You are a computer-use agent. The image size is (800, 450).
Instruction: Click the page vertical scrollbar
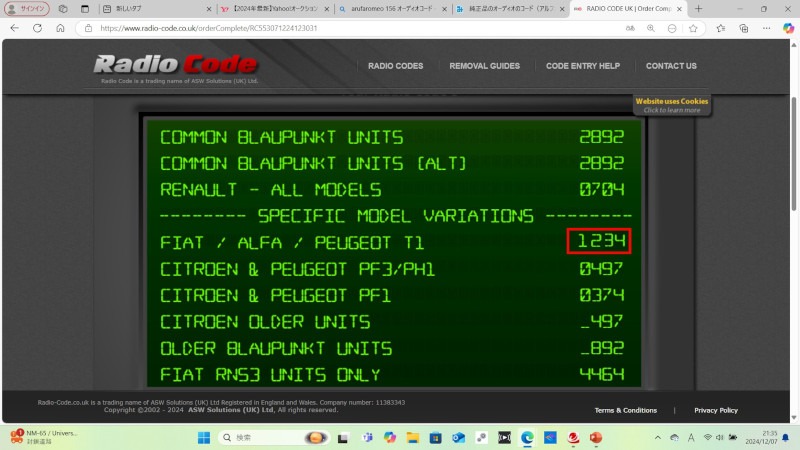pos(794,153)
